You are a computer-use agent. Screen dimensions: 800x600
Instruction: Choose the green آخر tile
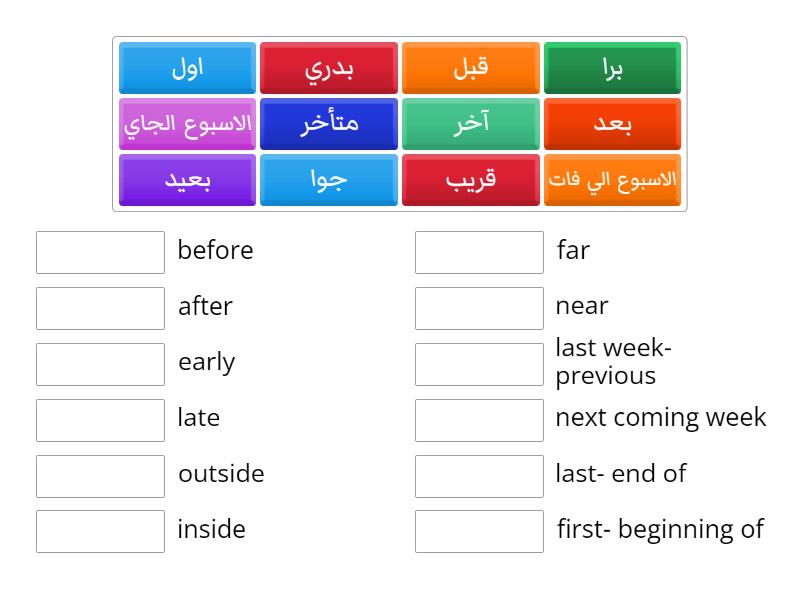470,124
